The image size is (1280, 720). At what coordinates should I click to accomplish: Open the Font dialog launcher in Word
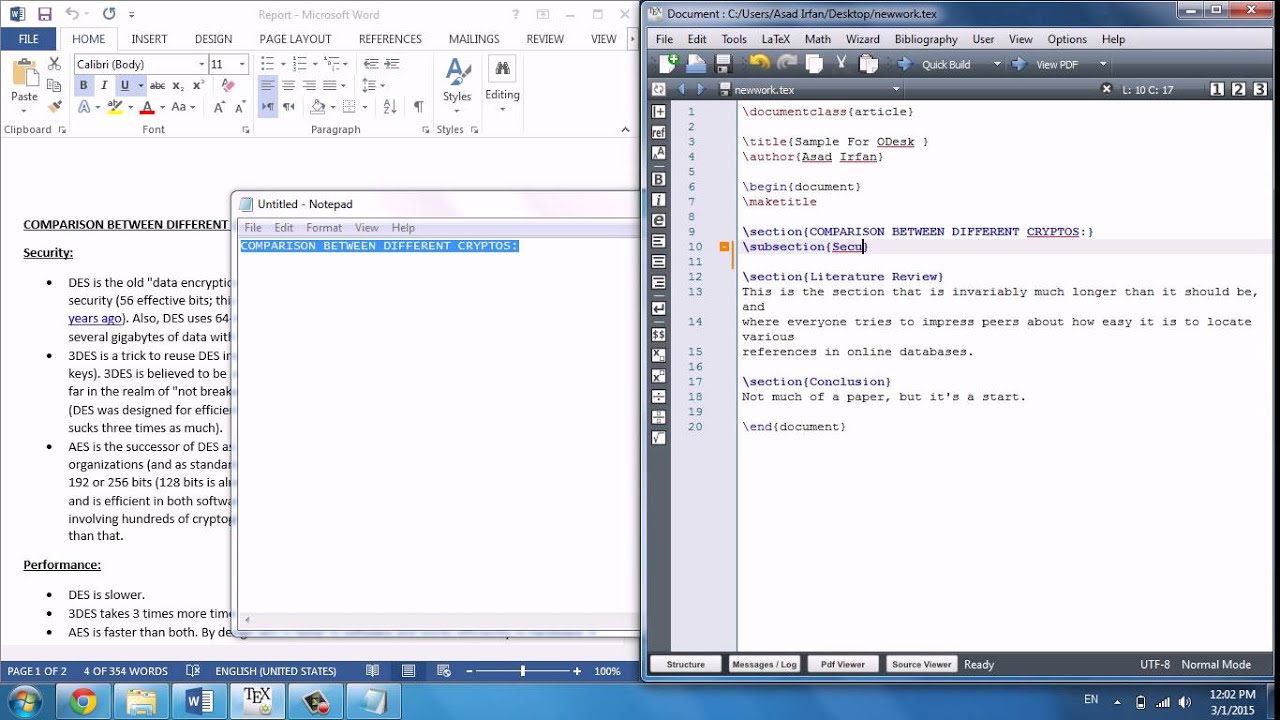(246, 130)
